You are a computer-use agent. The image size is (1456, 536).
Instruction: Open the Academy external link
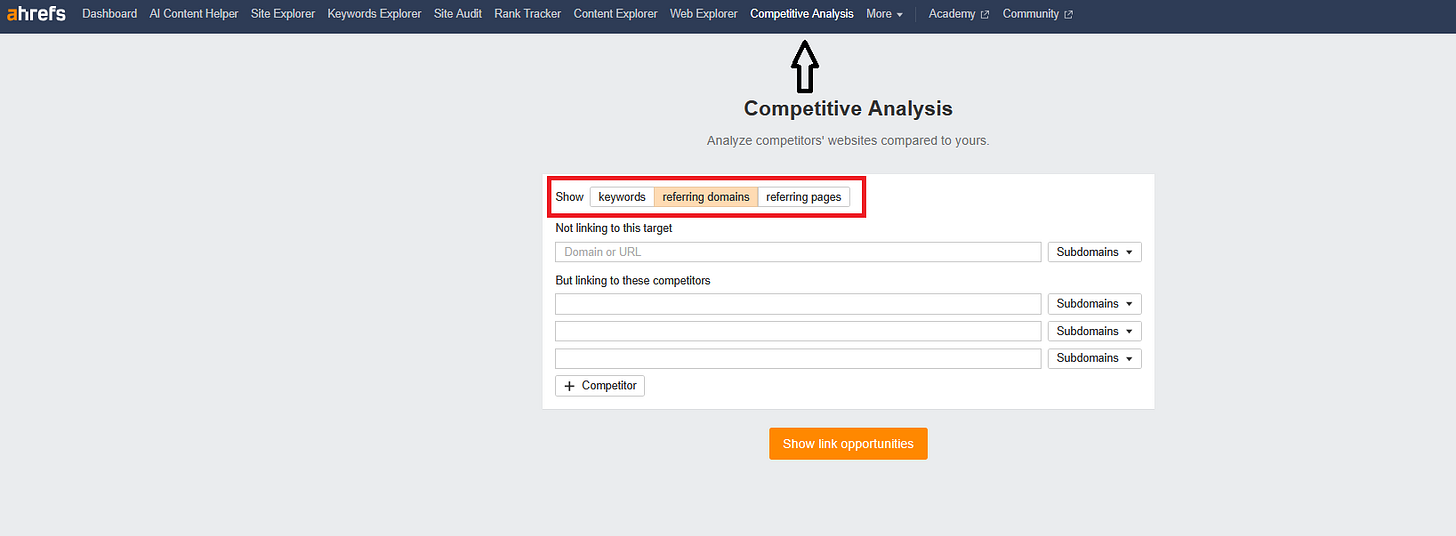959,14
